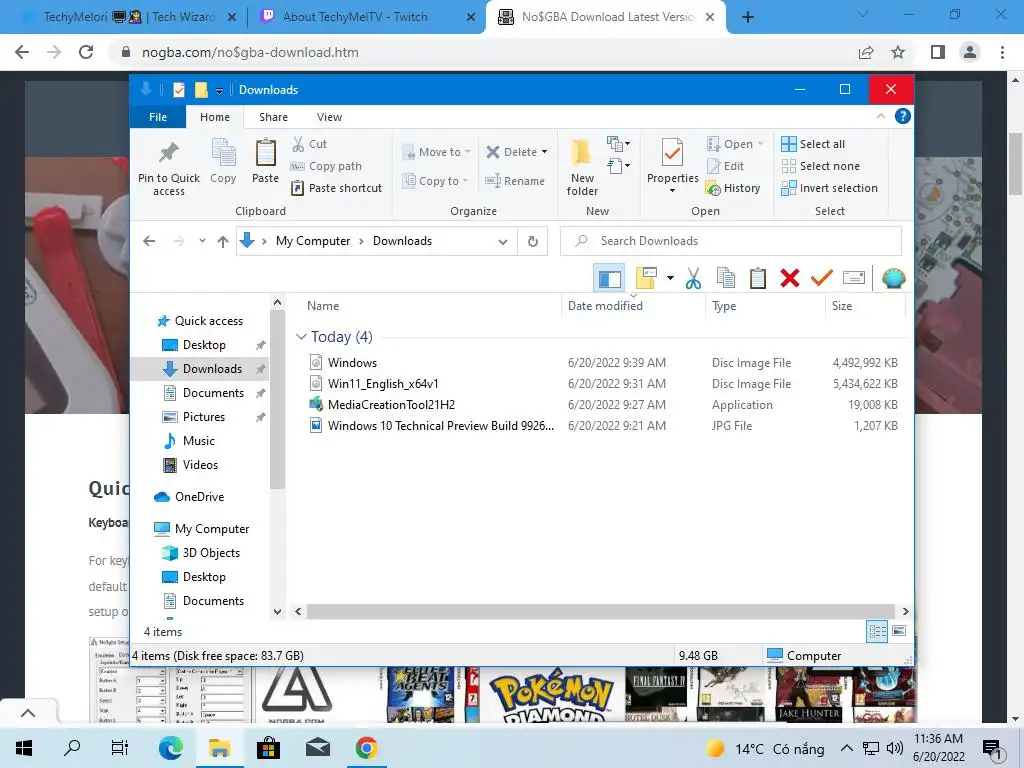This screenshot has height=768, width=1024.
Task: Create a New folder from the ribbon
Action: click(581, 167)
